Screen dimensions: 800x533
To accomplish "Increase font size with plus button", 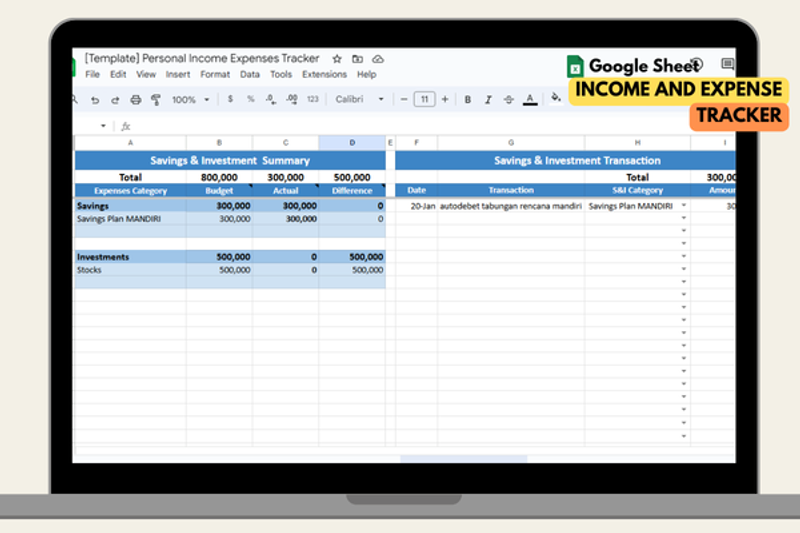I will tap(445, 99).
